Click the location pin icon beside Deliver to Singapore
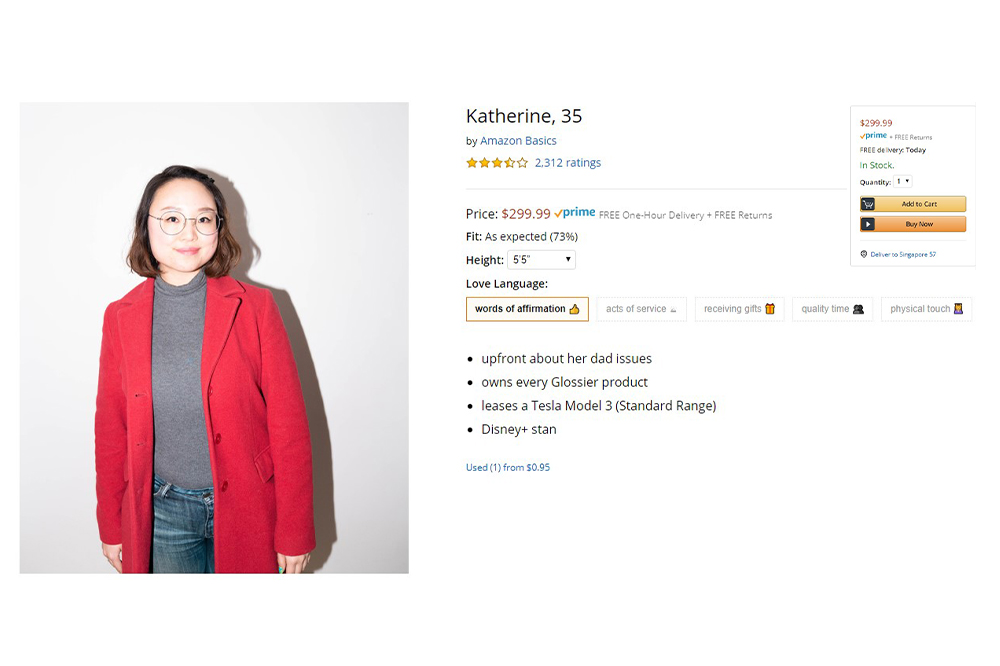The width and height of the screenshot is (1000, 666). (x=864, y=254)
